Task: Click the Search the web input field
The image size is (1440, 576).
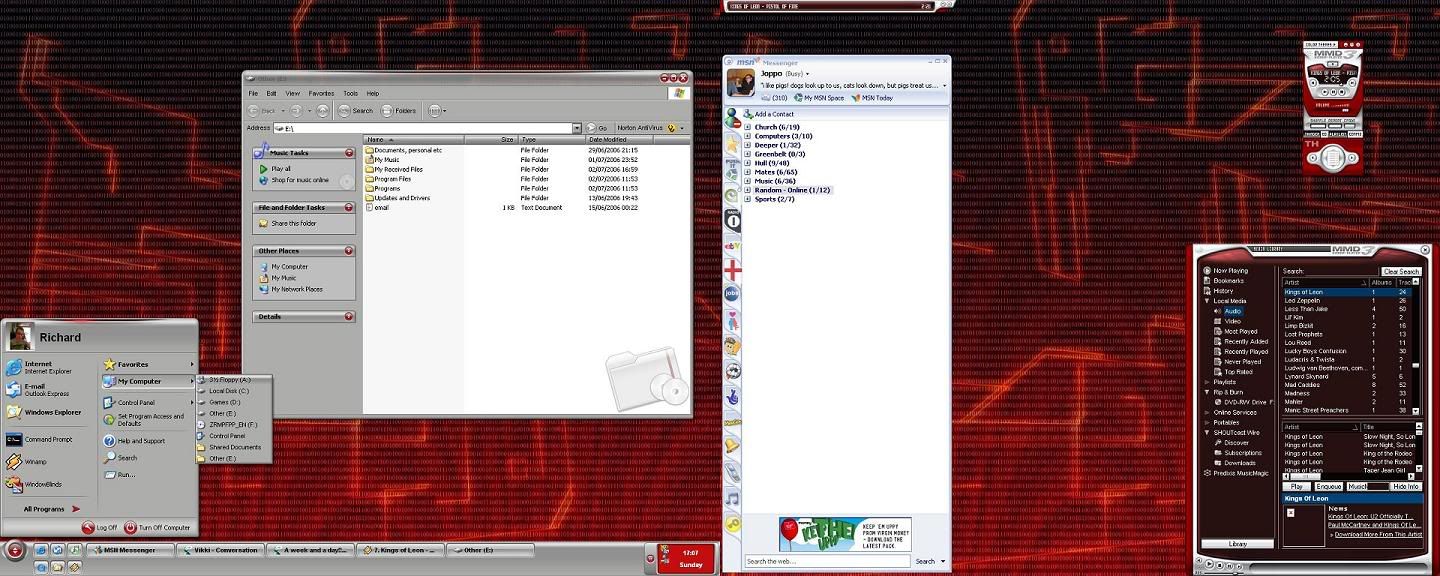Action: tap(826, 561)
